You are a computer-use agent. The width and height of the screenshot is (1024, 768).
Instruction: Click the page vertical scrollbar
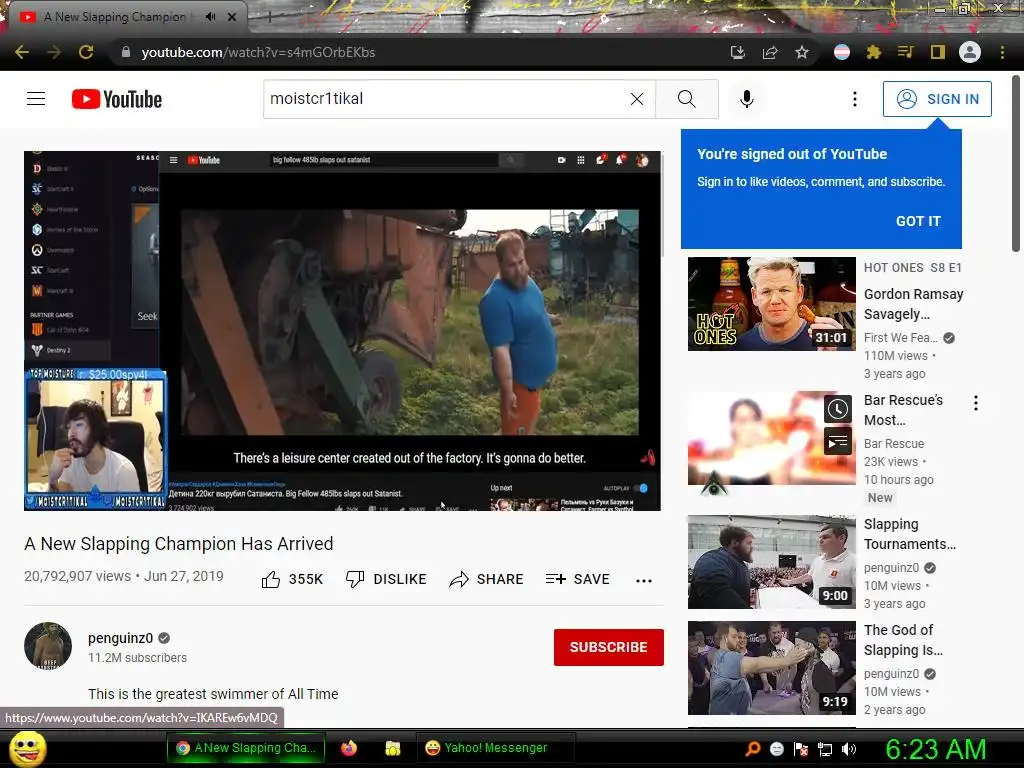[1016, 163]
